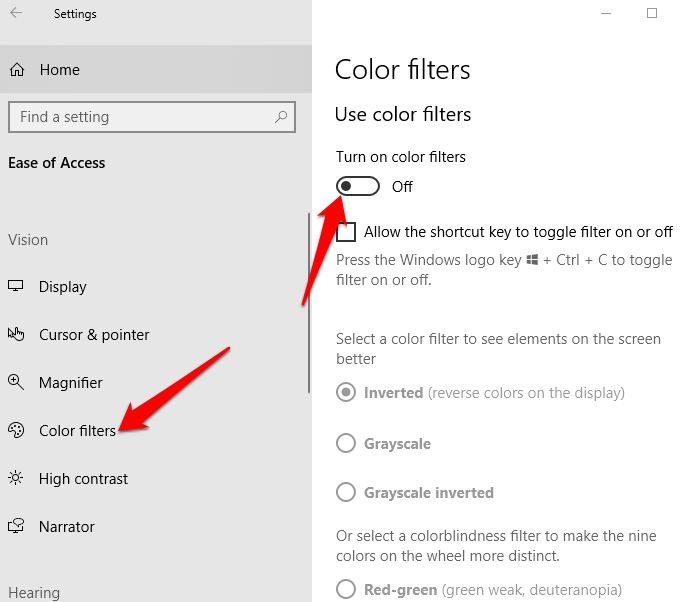Click the Display monitor icon

(x=16, y=287)
